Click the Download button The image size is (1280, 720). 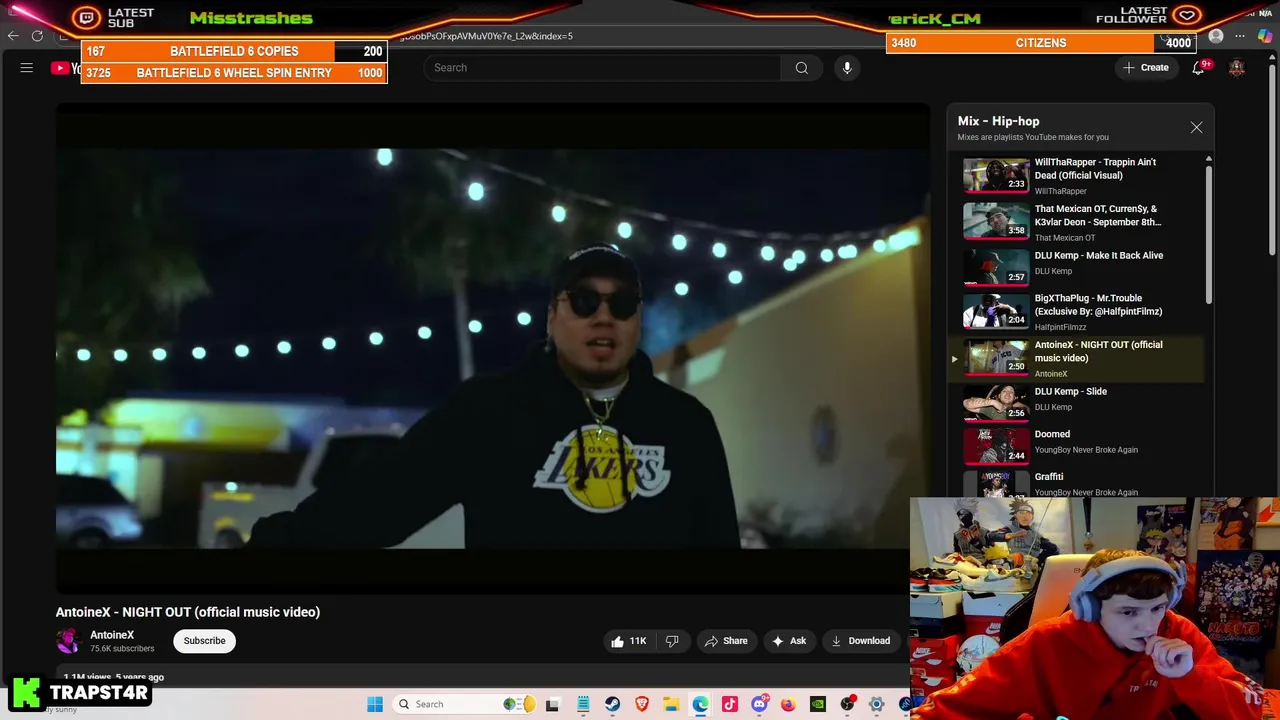pyautogui.click(x=860, y=641)
